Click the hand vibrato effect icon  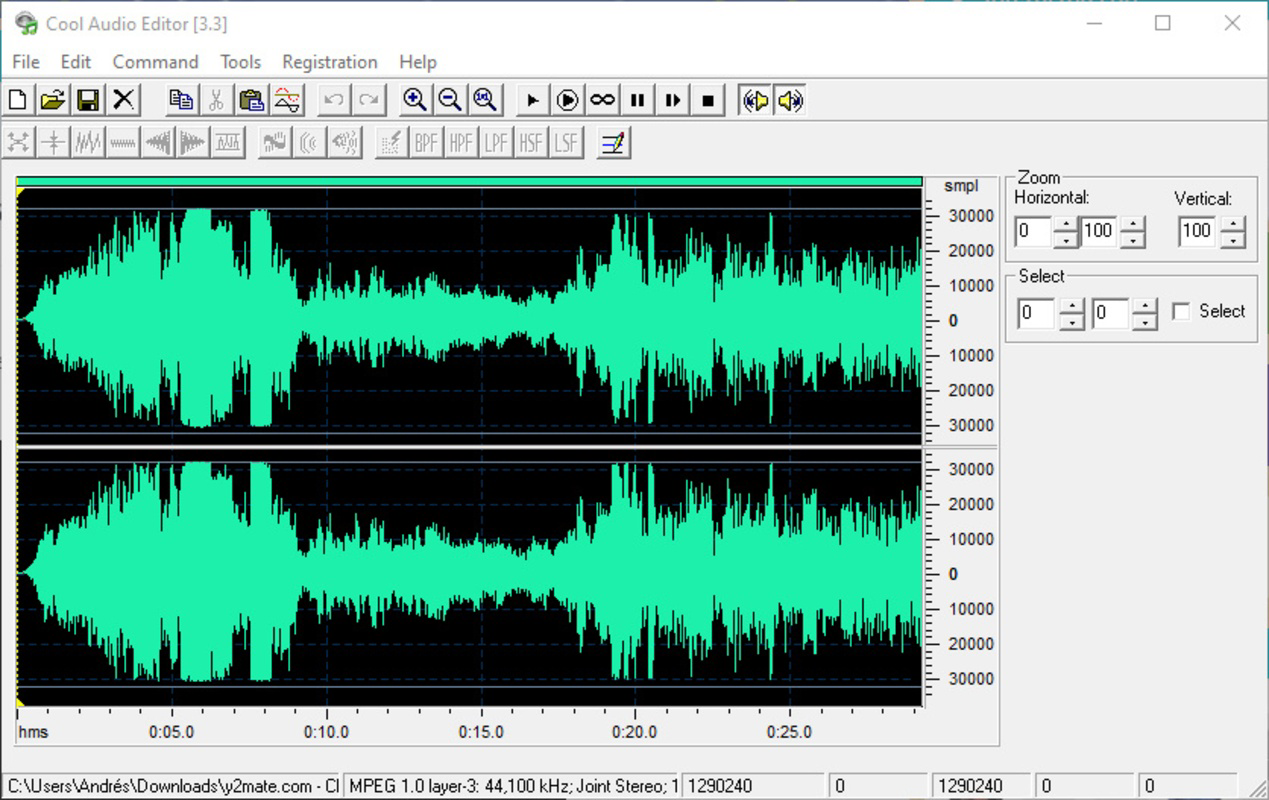pyautogui.click(x=275, y=143)
